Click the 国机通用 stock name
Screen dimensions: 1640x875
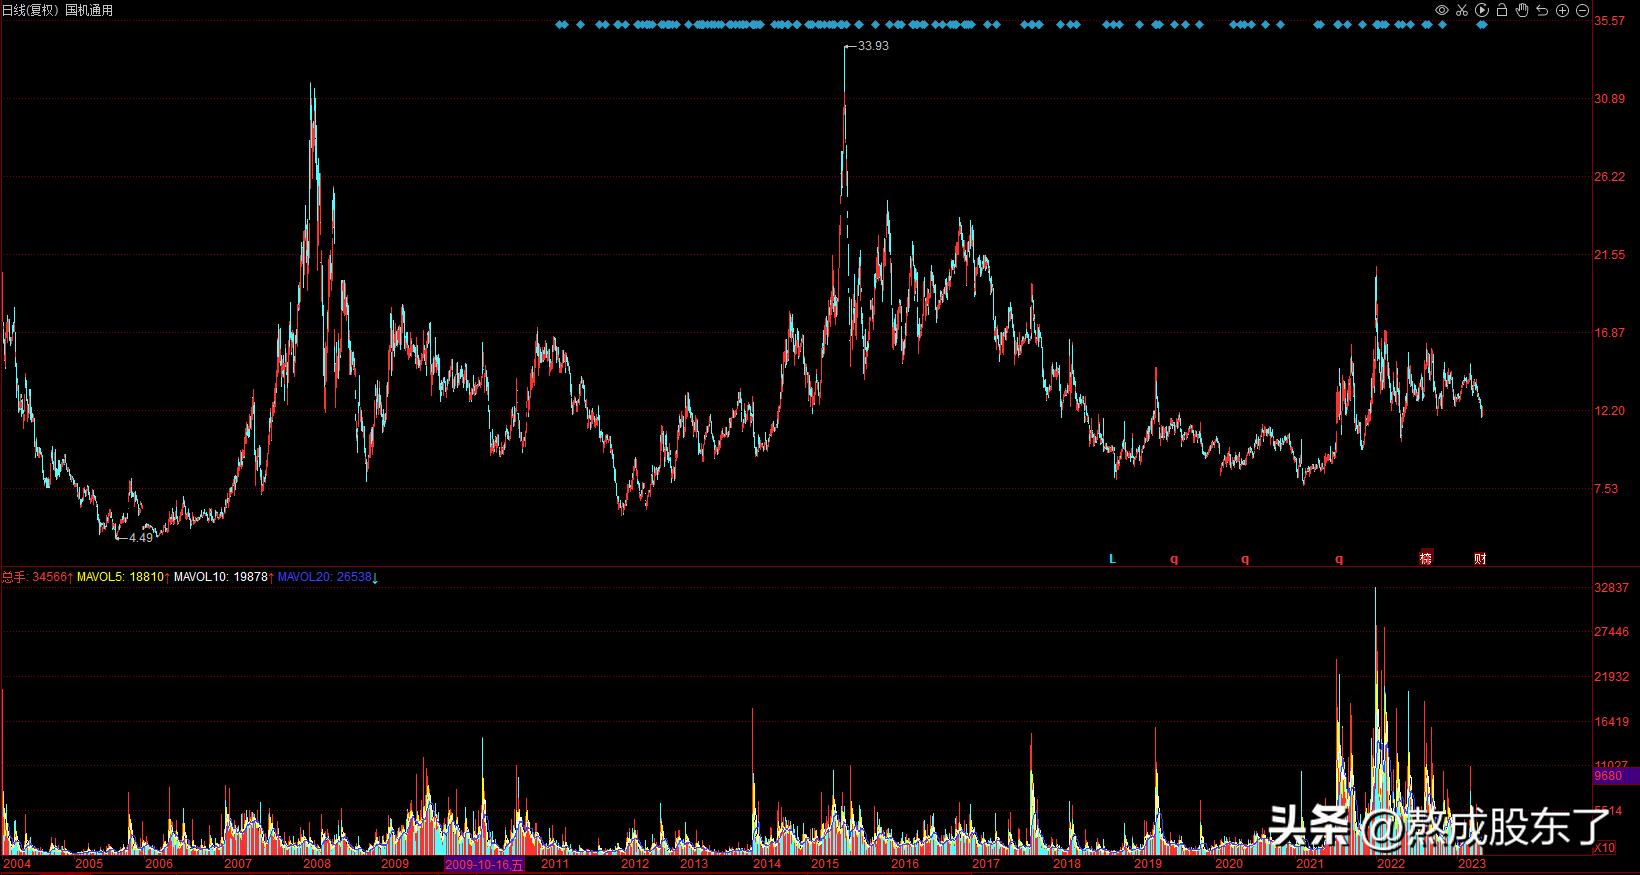click(89, 10)
